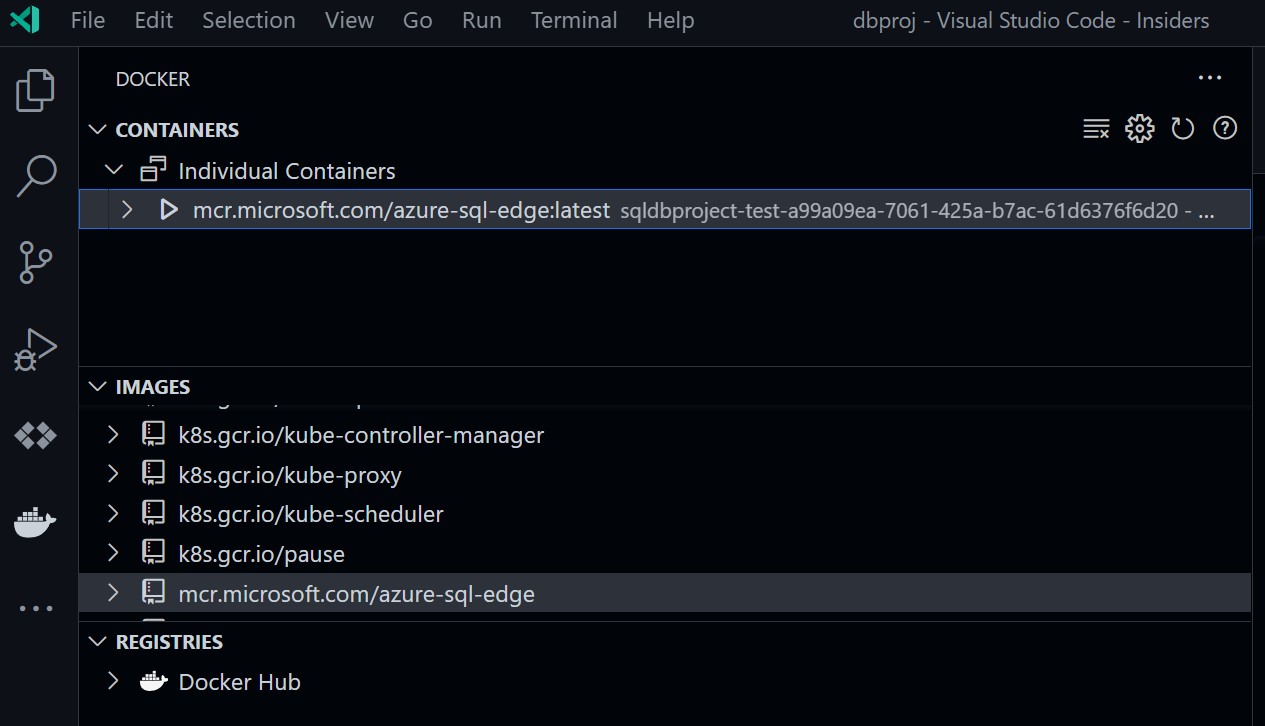Image resolution: width=1265 pixels, height=726 pixels.
Task: Click the running container play icon
Action: coord(168,210)
